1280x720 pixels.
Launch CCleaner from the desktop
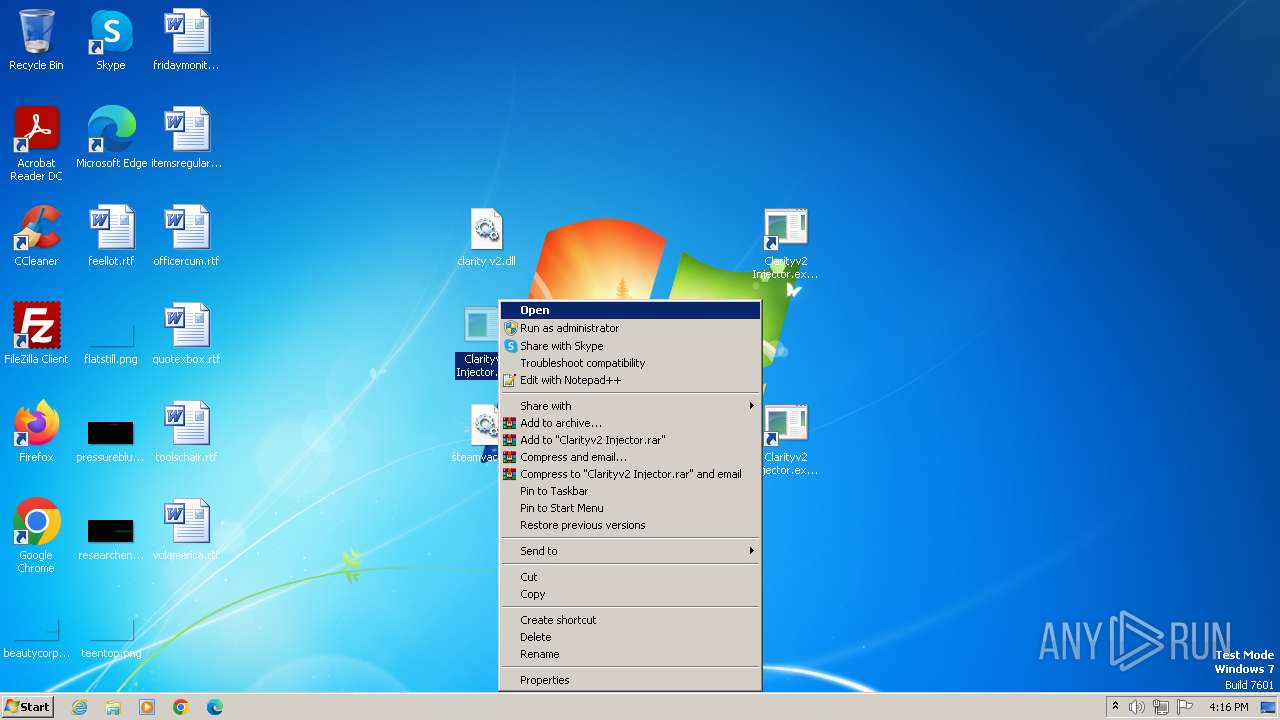pyautogui.click(x=36, y=236)
